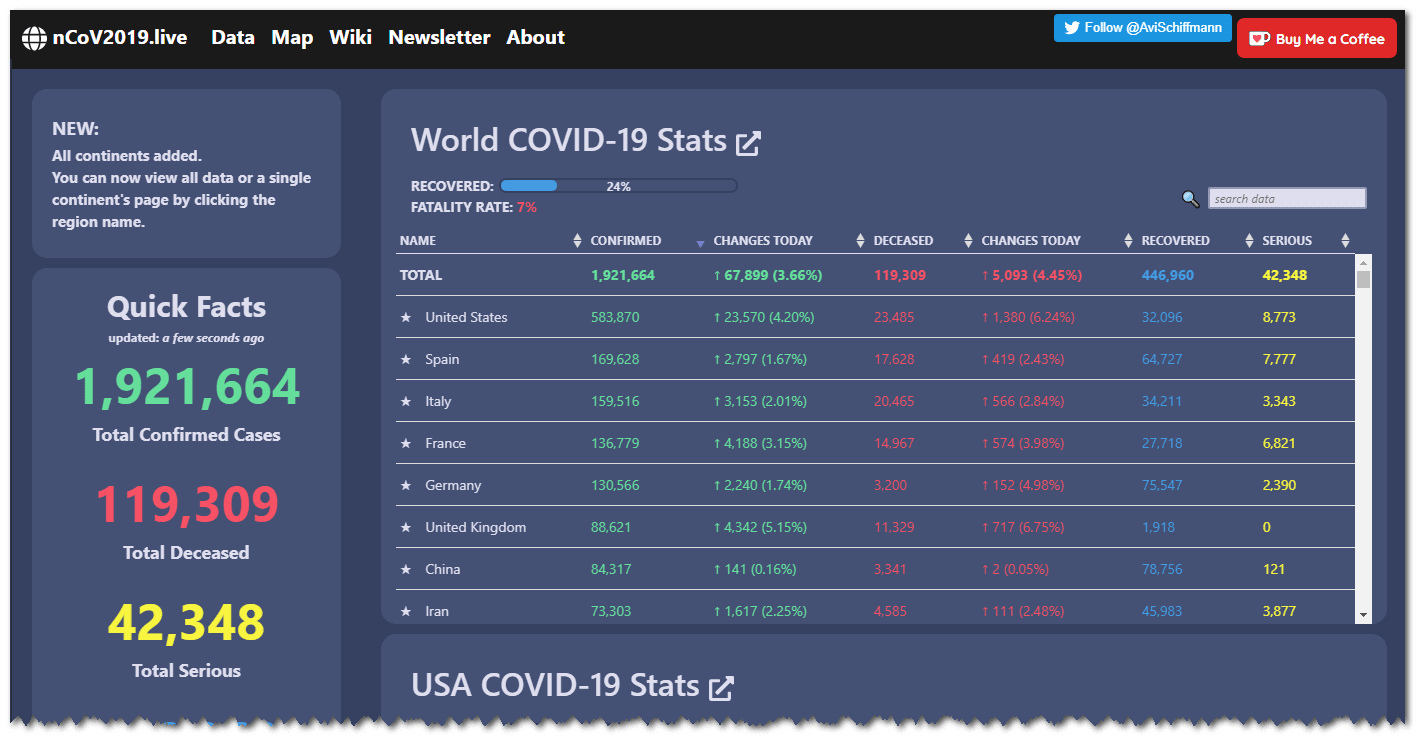This screenshot has height=743, width=1416.
Task: Sort table by the Recovered column header
Action: pos(1175,241)
